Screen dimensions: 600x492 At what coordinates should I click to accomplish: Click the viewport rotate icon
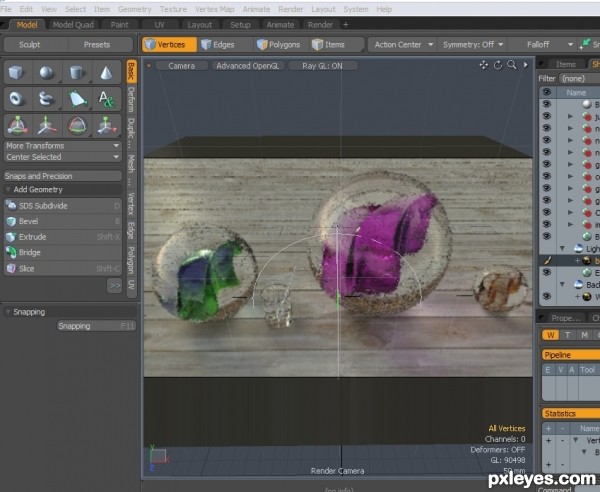tap(498, 65)
